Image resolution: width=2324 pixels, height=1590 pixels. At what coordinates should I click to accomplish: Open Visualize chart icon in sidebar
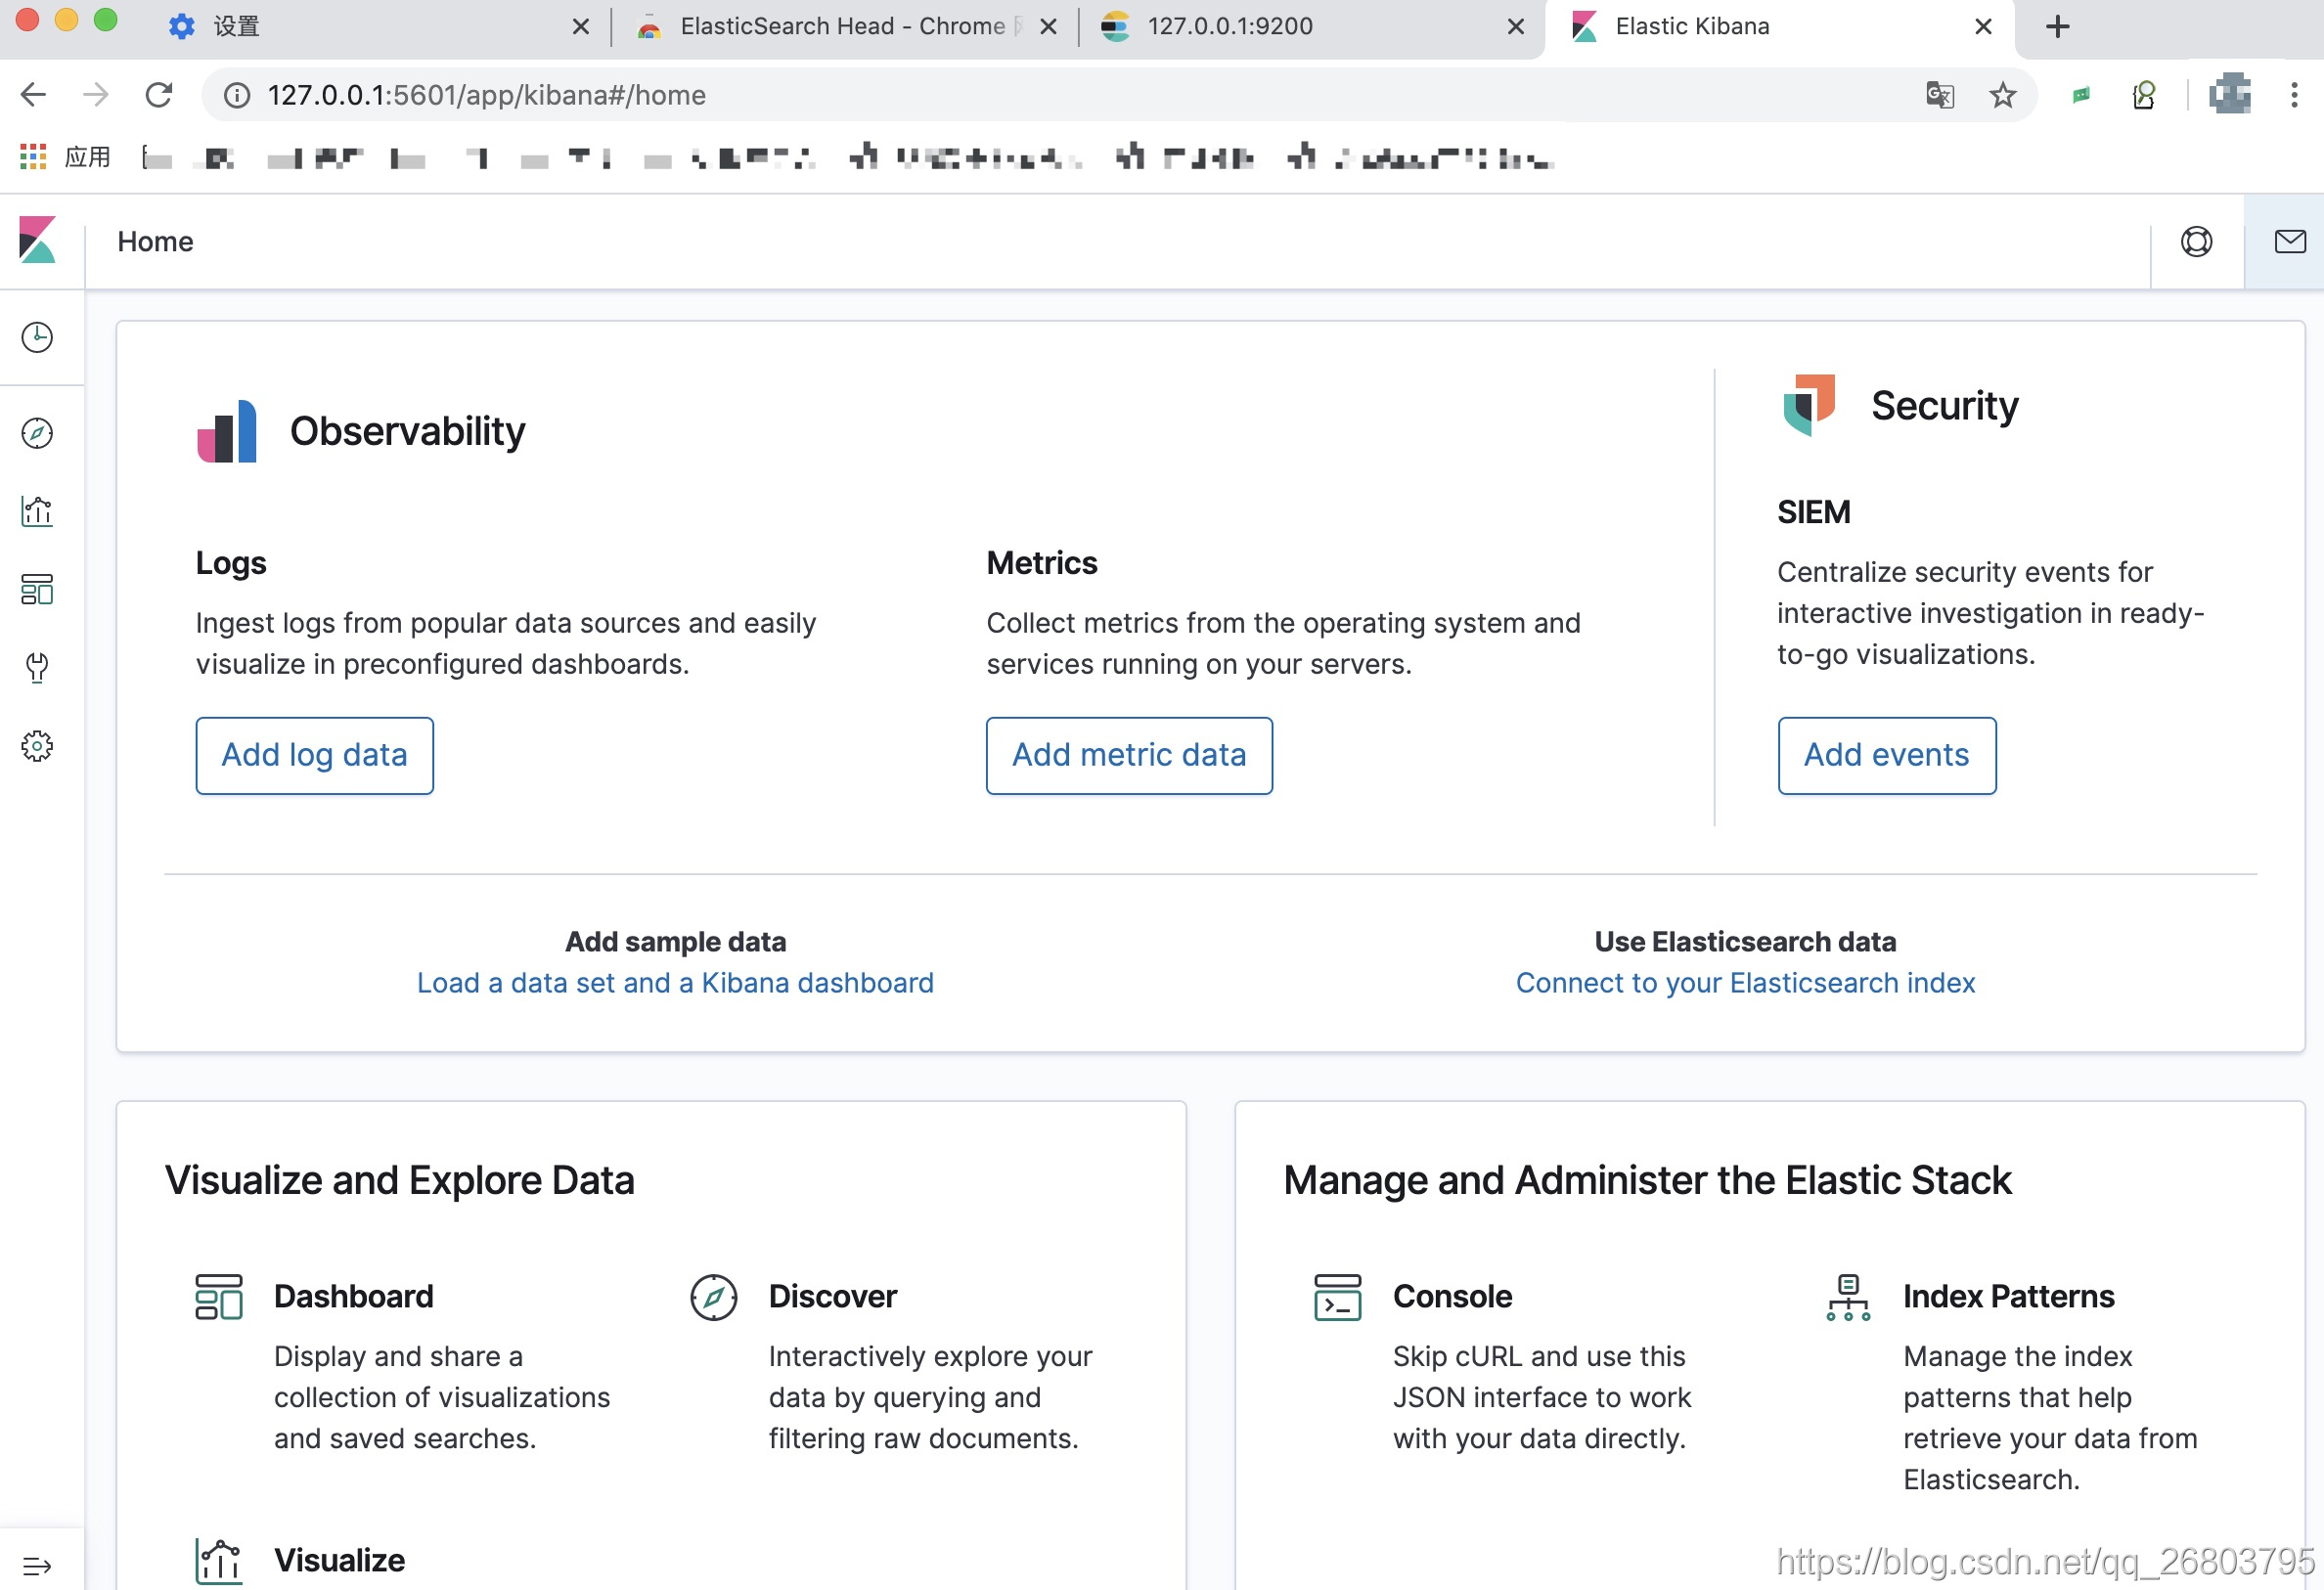click(x=37, y=511)
